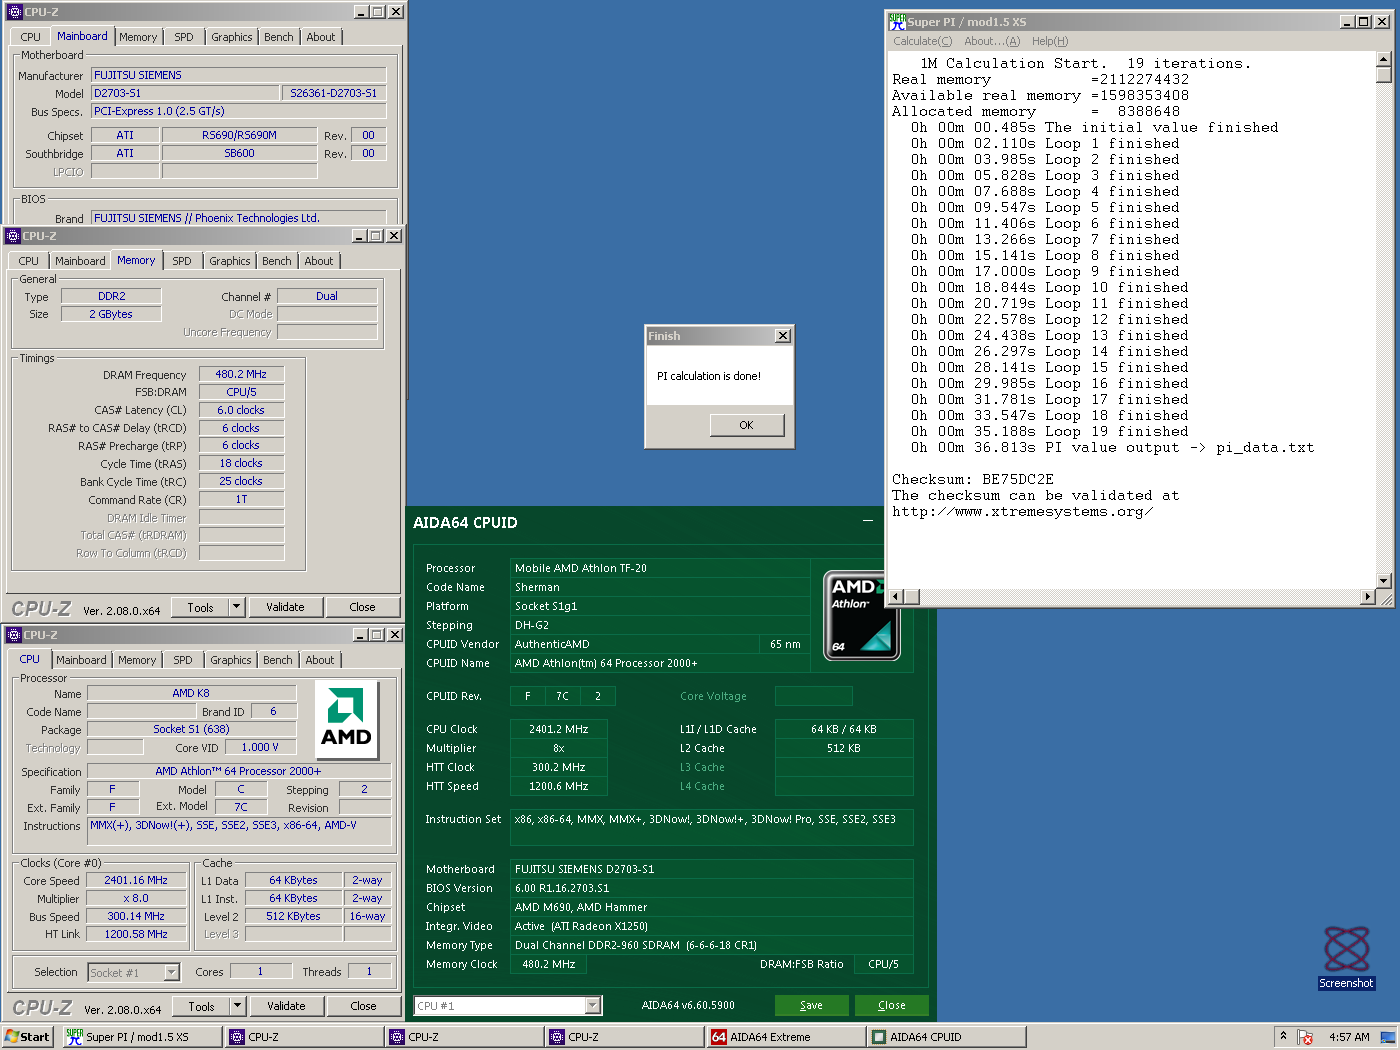Select CPU tab in CPU-Z Memory window

(x=29, y=261)
